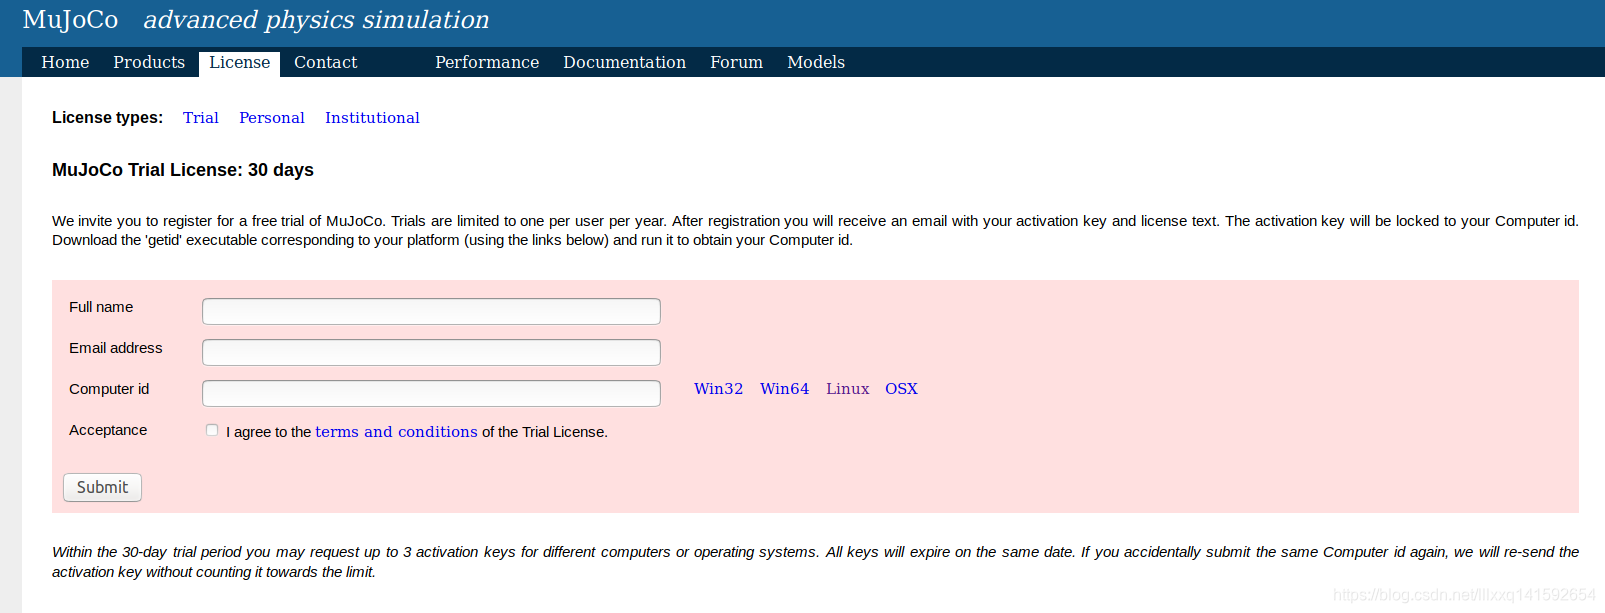Focus the Email address field
This screenshot has width=1605, height=613.
(431, 352)
